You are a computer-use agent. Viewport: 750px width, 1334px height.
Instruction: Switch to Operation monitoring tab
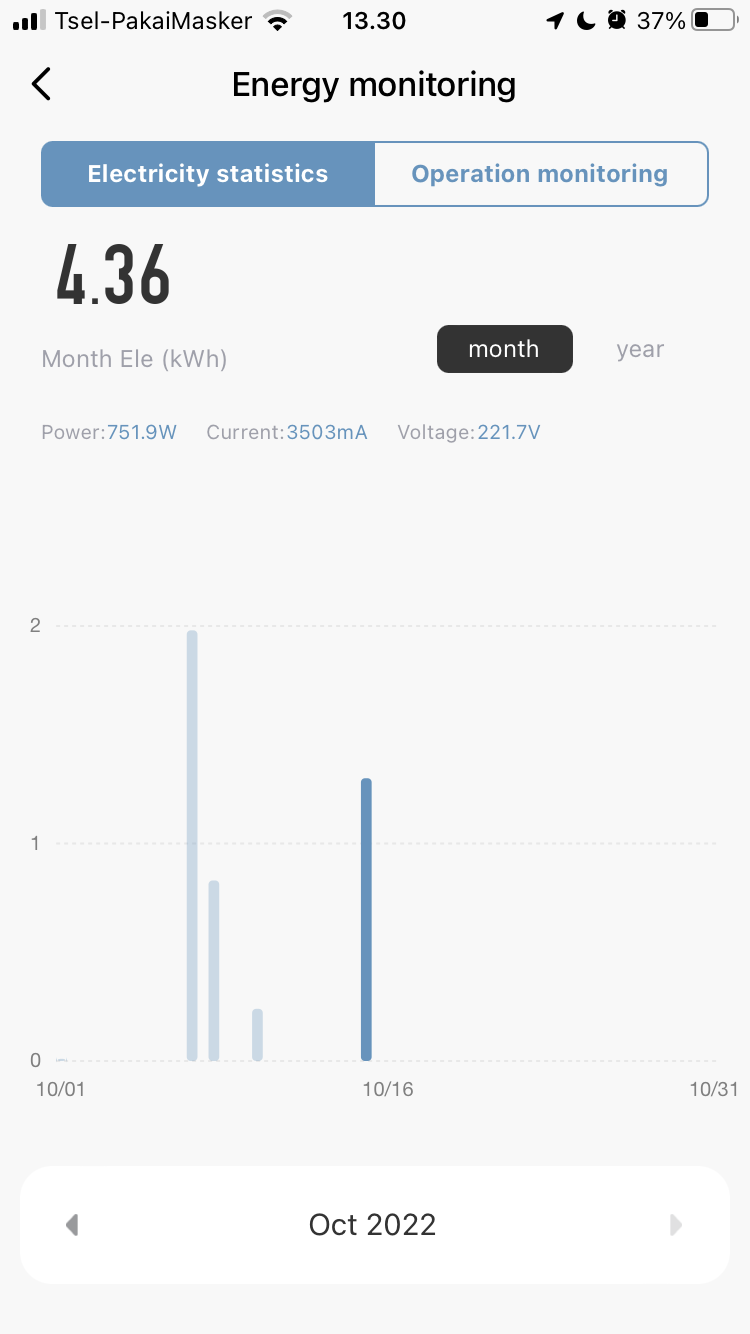(x=540, y=174)
